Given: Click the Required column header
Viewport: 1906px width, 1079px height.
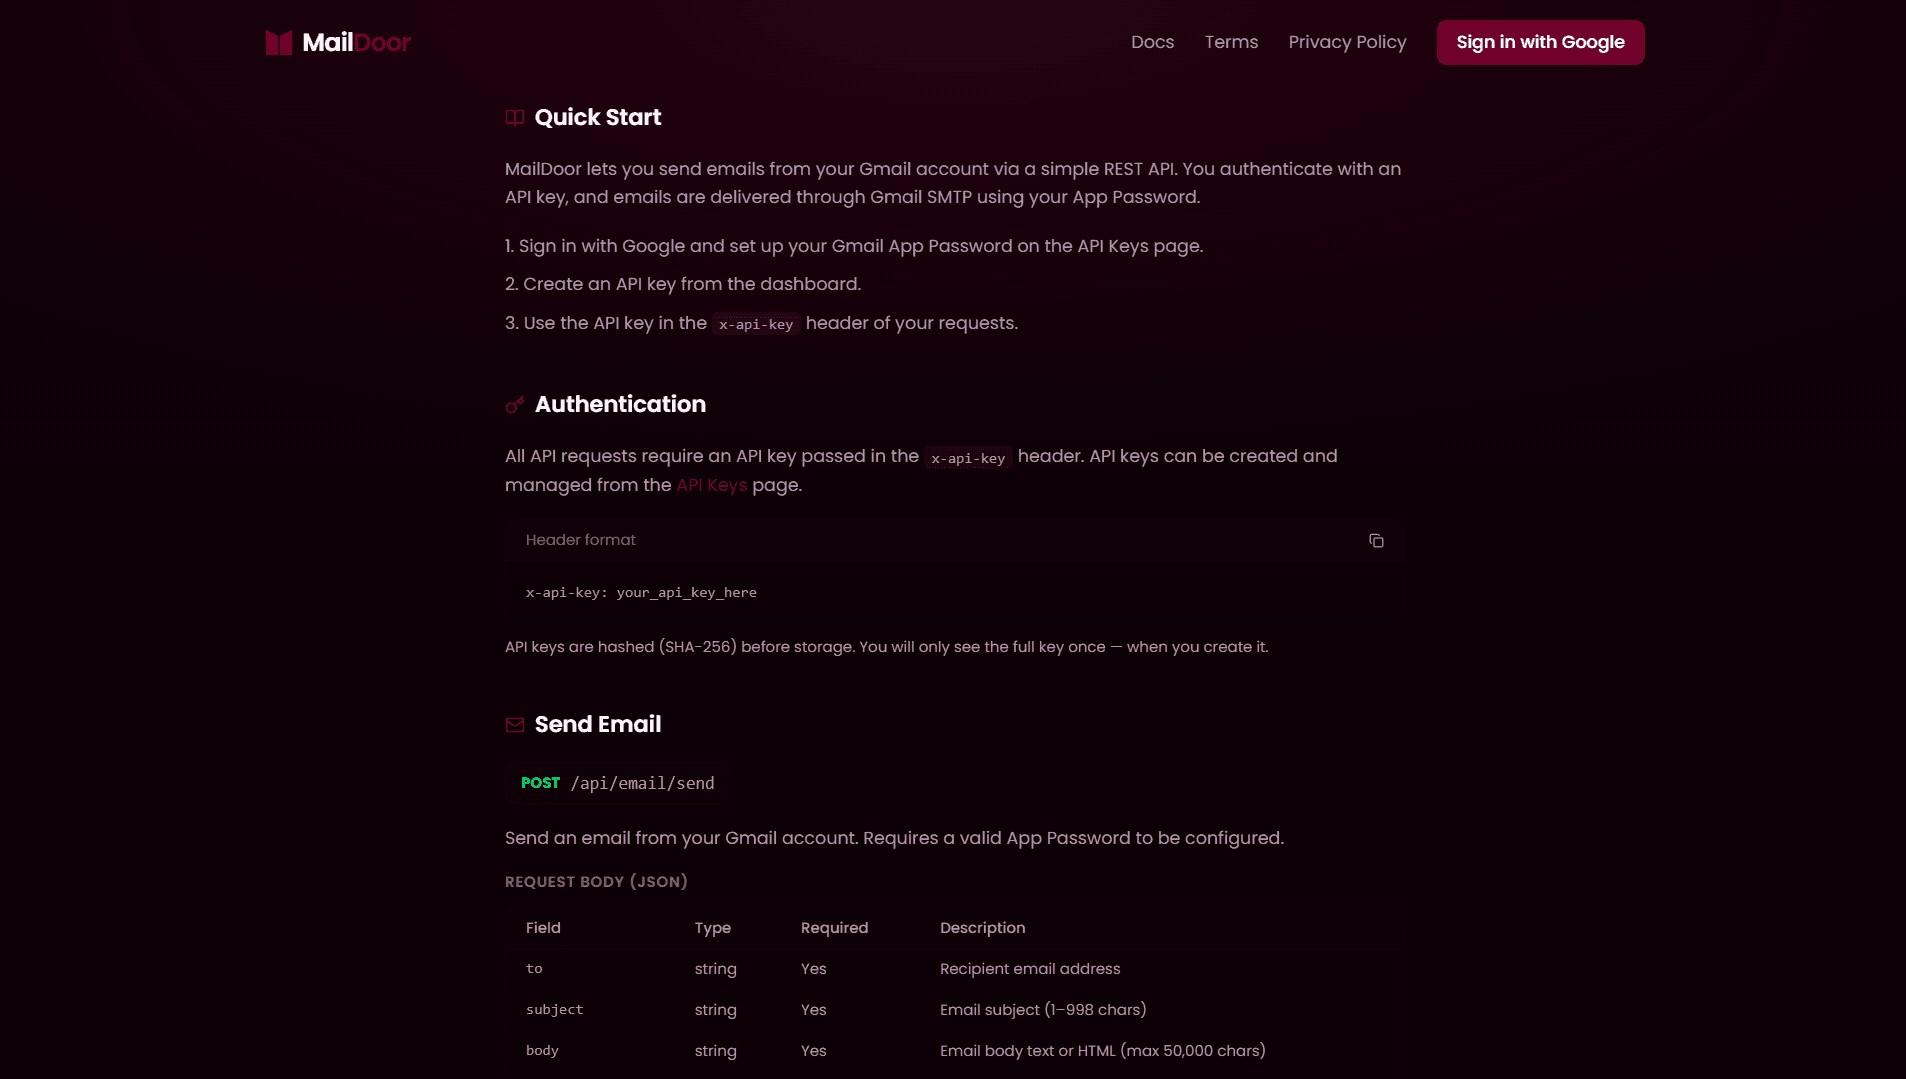Looking at the screenshot, I should coord(834,928).
